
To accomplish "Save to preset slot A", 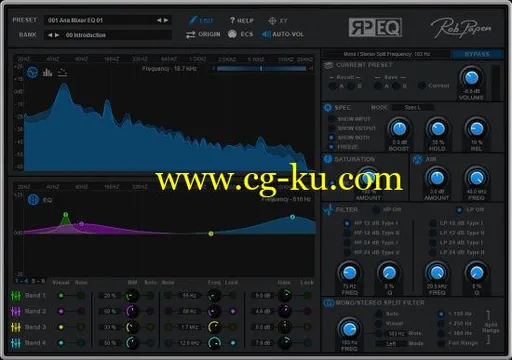I will [378, 86].
